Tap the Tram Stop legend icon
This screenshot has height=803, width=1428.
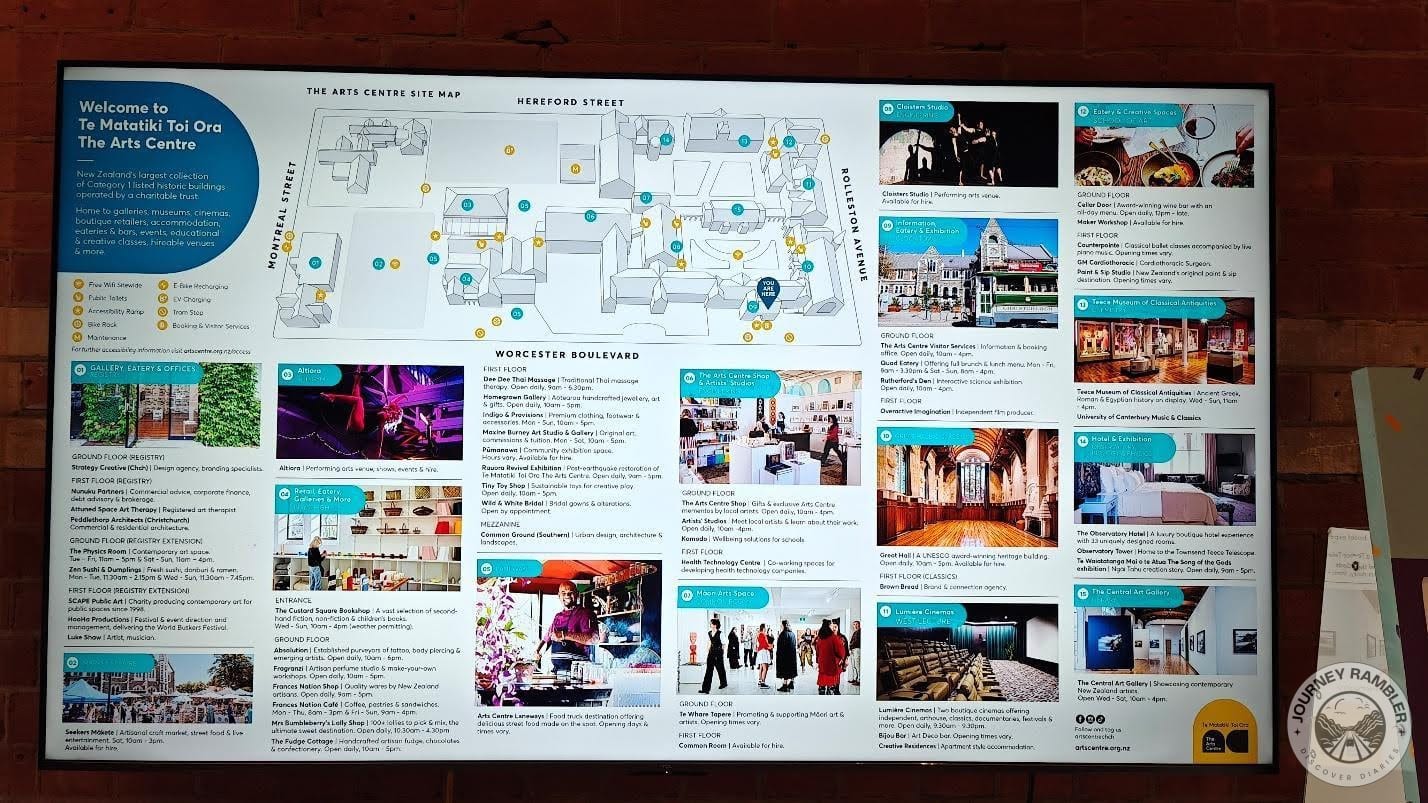[x=162, y=312]
